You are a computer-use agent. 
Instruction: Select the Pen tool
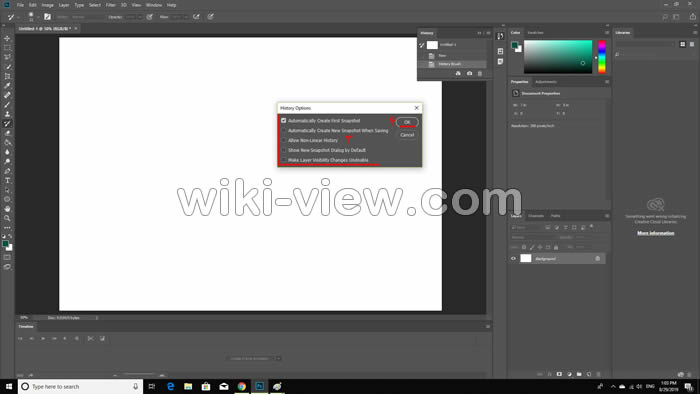(7, 171)
